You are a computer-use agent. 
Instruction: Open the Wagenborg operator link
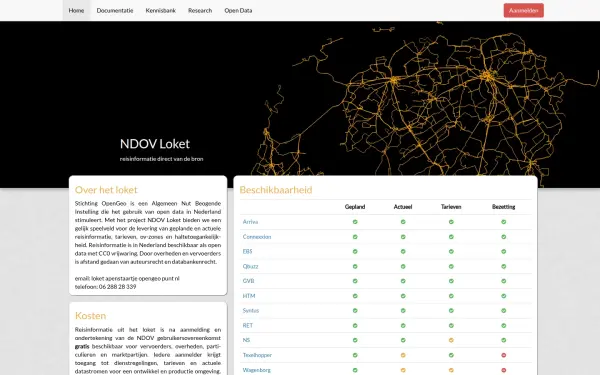click(256, 370)
